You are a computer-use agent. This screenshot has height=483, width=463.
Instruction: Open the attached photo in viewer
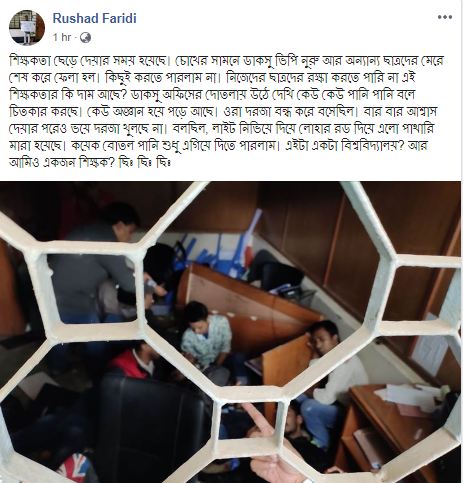coord(230,332)
